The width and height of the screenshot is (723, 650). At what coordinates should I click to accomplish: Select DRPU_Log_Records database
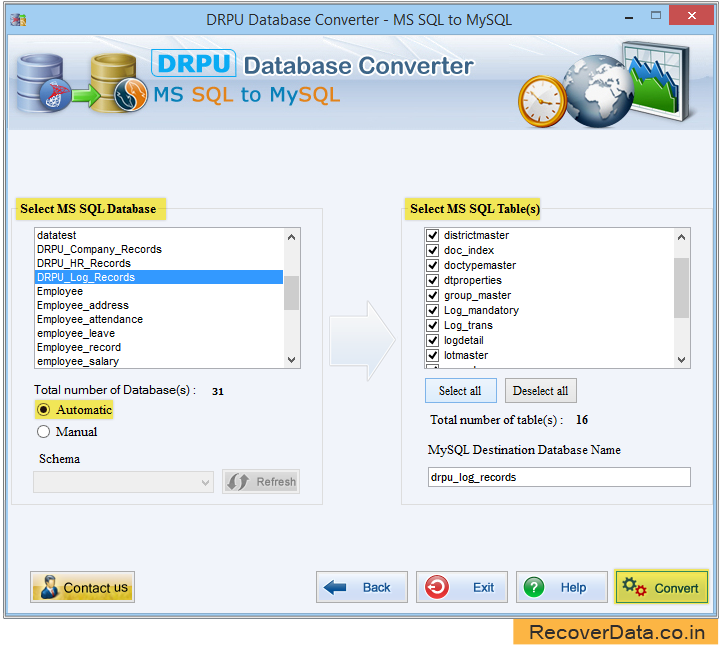click(x=159, y=277)
